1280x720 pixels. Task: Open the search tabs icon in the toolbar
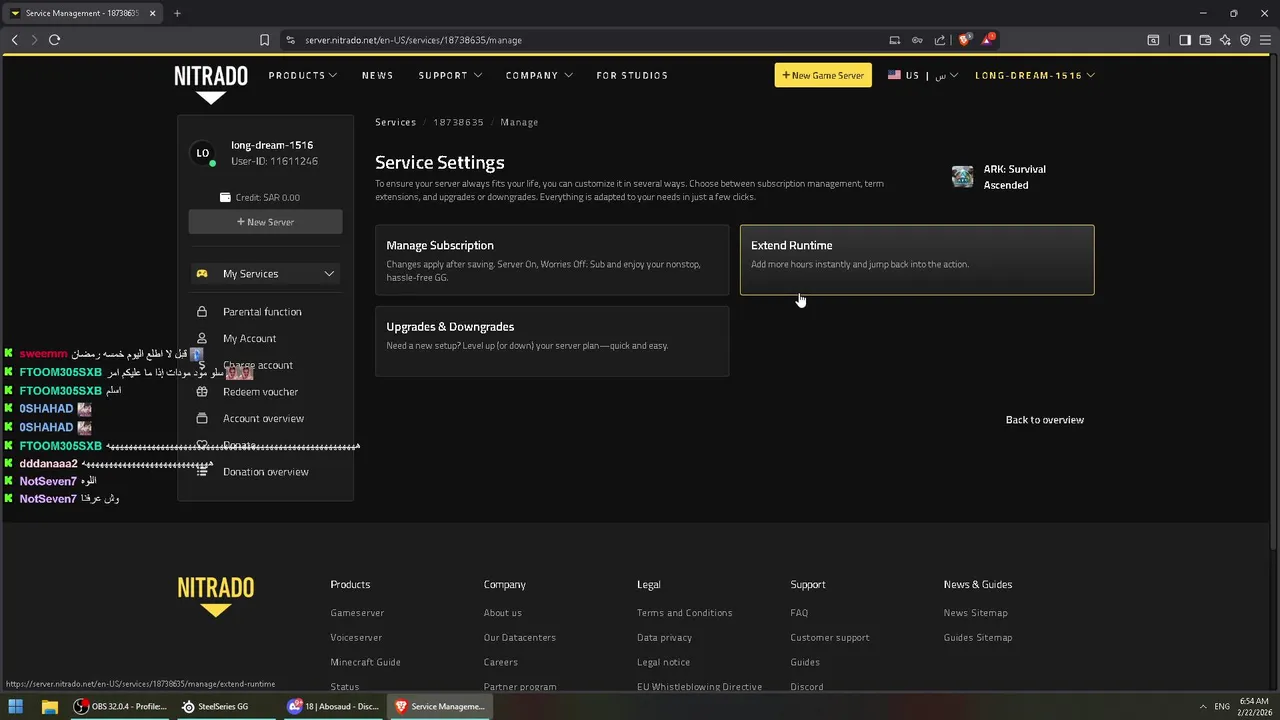click(1153, 40)
